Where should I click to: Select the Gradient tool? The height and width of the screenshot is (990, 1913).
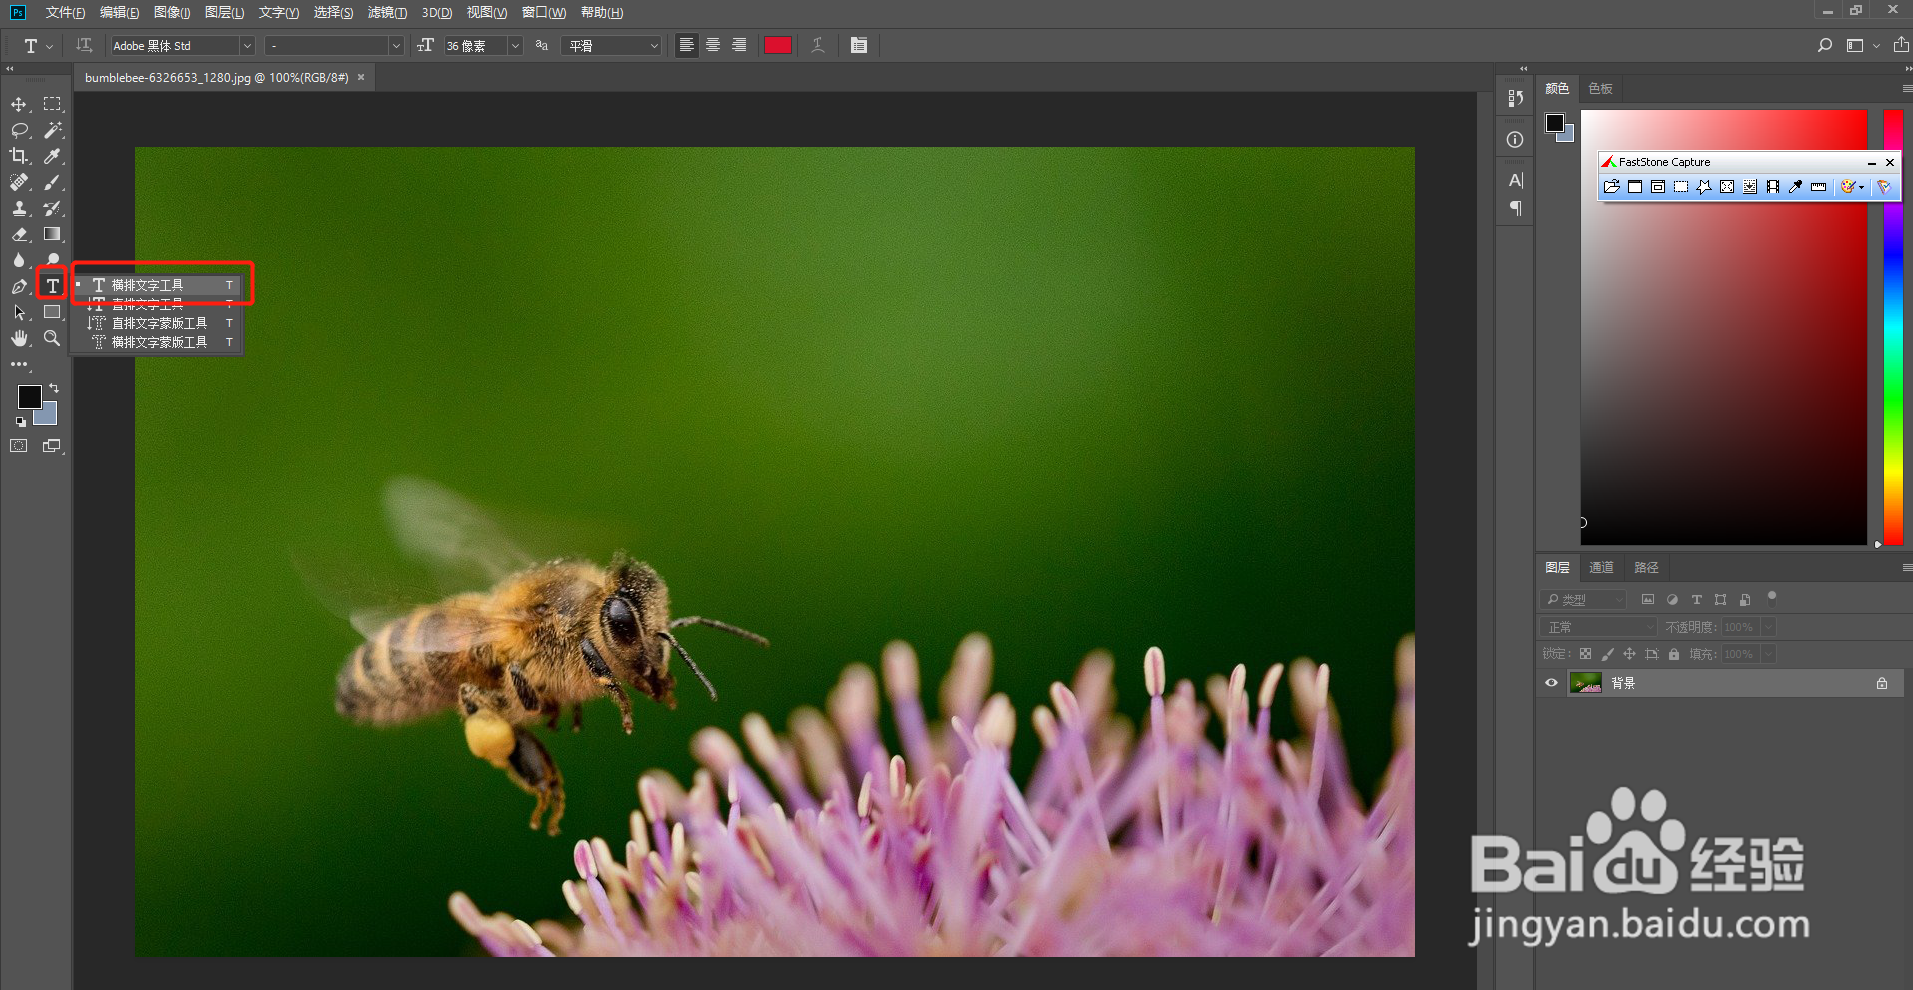click(52, 234)
